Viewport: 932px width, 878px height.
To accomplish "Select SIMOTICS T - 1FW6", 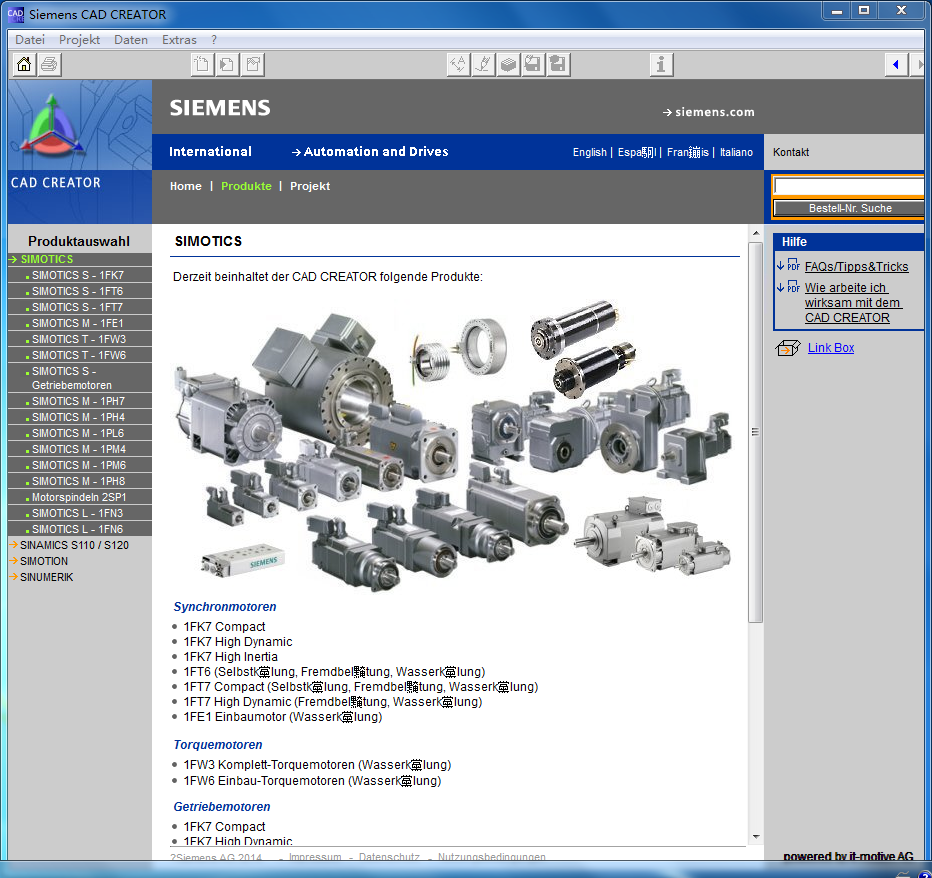I will click(x=80, y=355).
